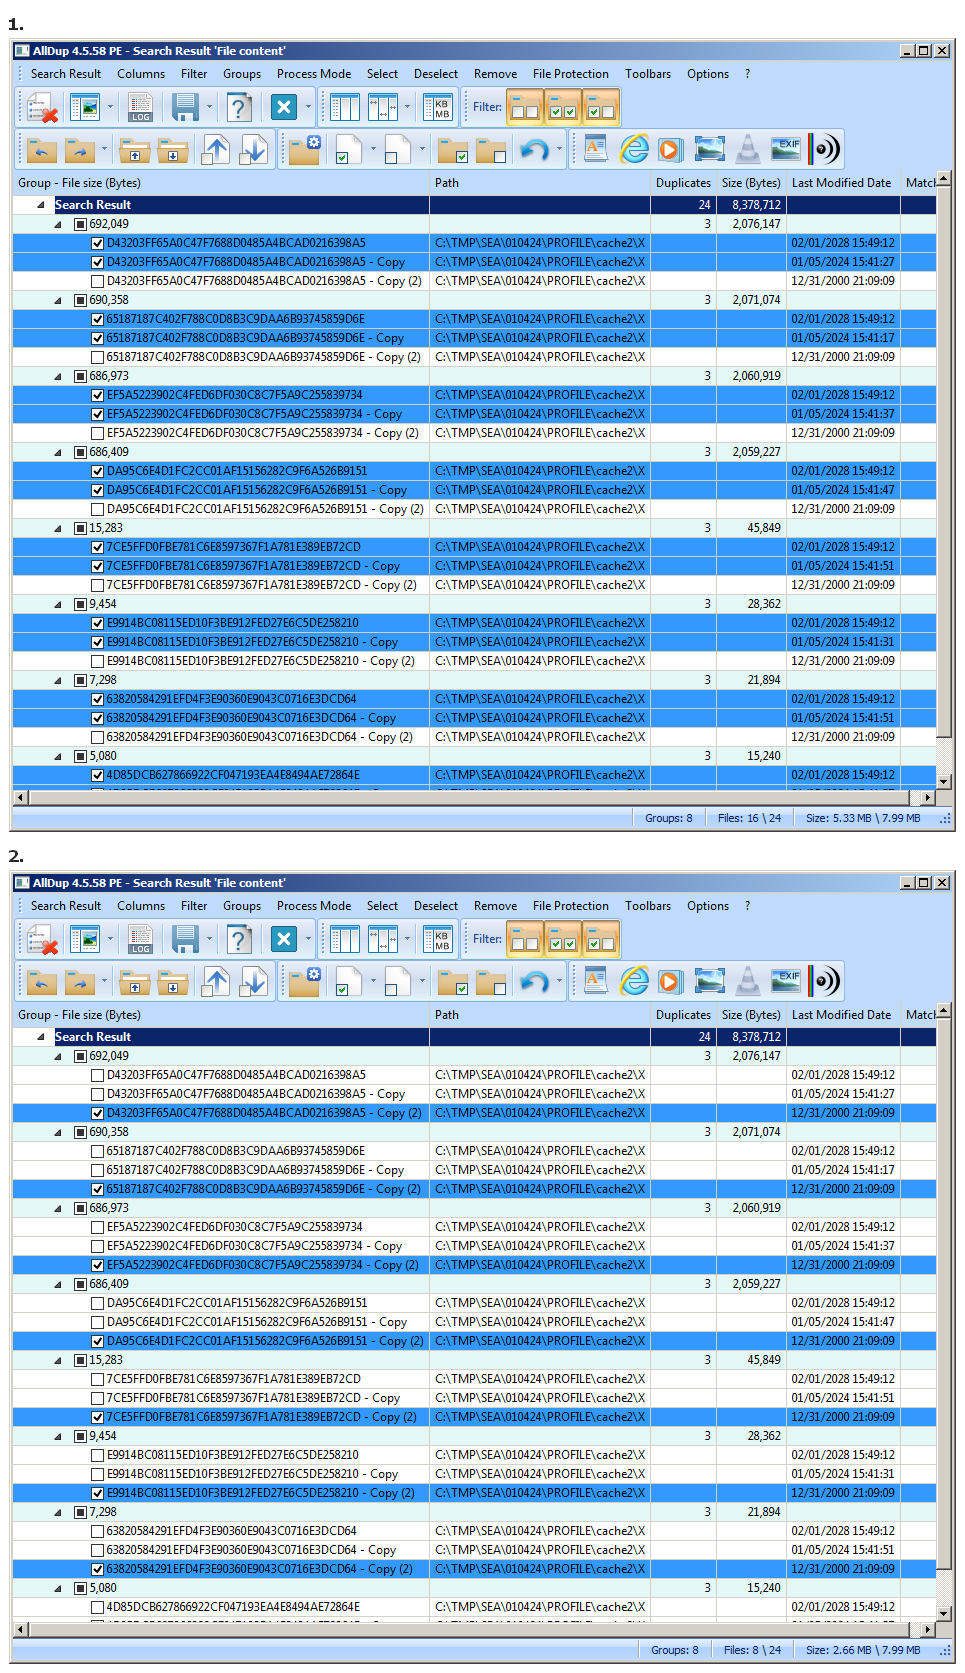Click the EXIF viewer icon in window 1
The width and height of the screenshot is (965, 1673).
[786, 150]
